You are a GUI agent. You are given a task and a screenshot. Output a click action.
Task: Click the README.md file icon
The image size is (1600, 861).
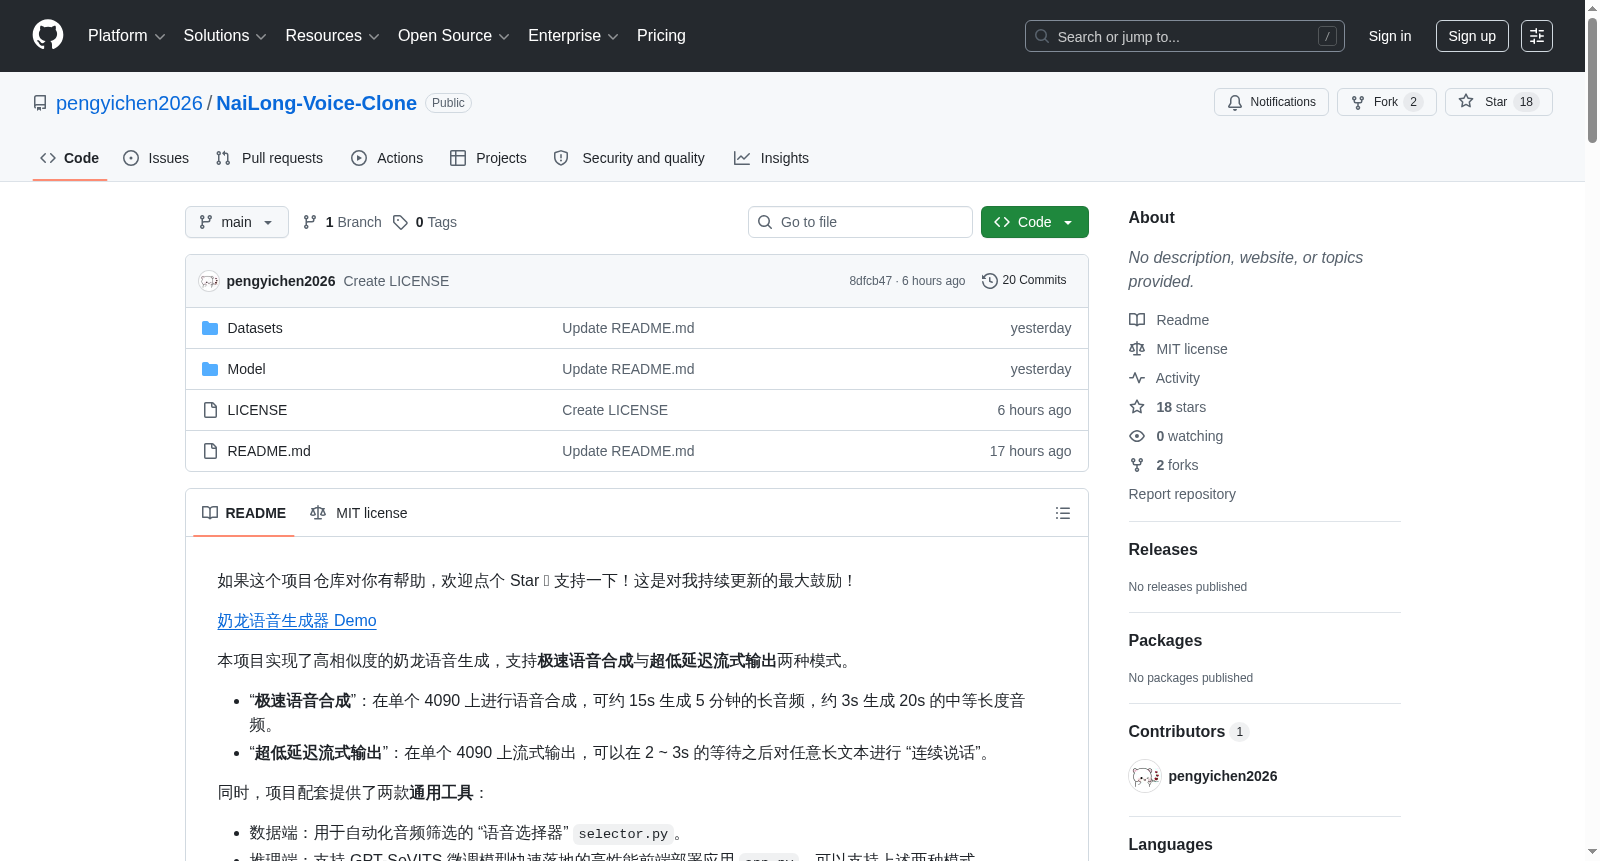210,451
